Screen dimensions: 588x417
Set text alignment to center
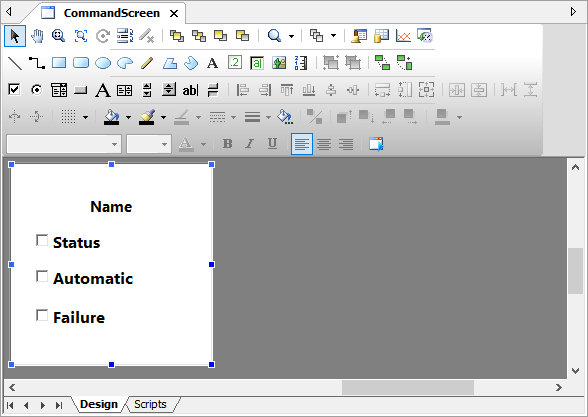click(x=324, y=144)
